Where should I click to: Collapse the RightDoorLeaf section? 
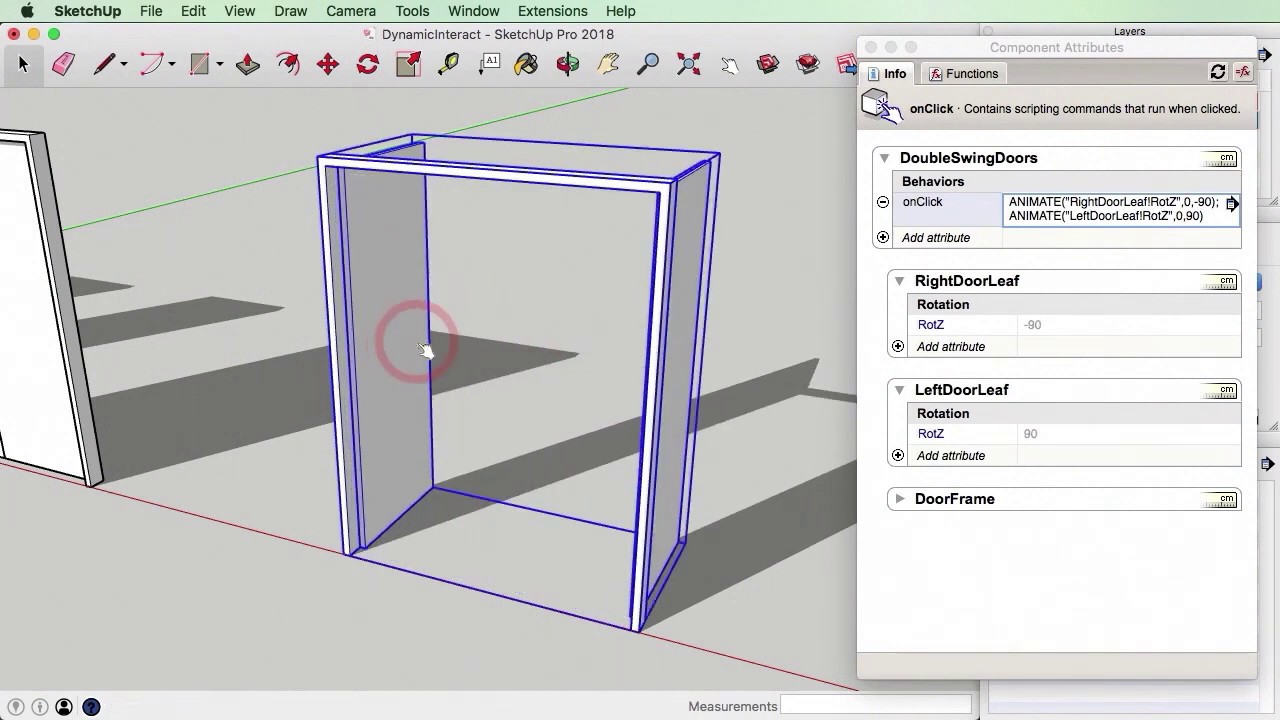(x=899, y=281)
